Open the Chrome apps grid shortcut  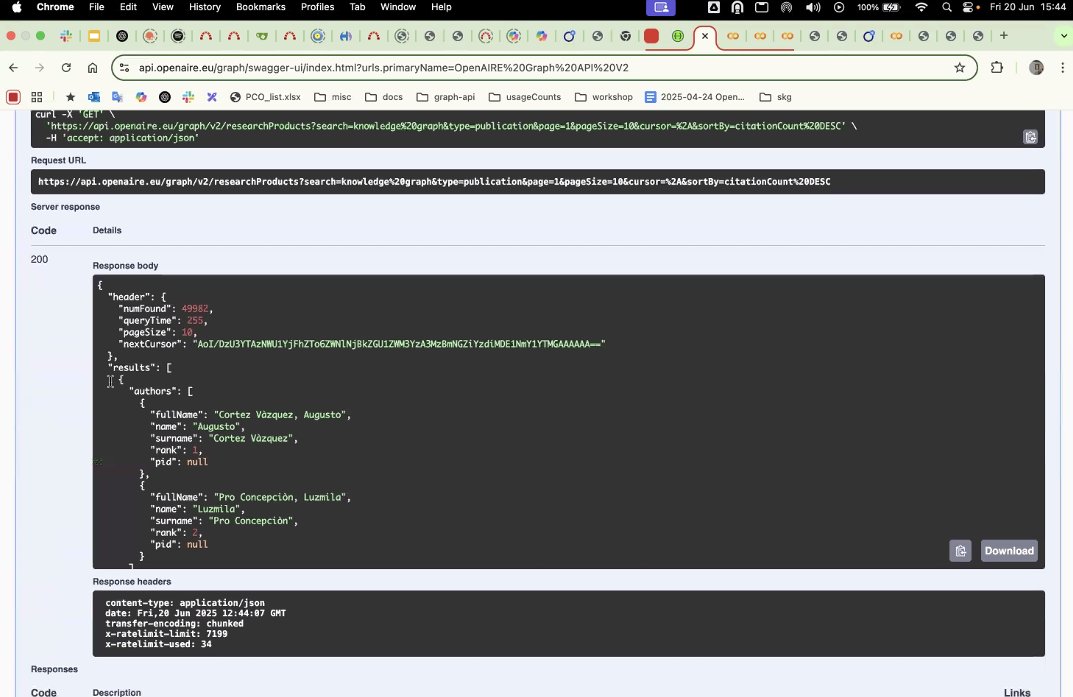click(37, 97)
